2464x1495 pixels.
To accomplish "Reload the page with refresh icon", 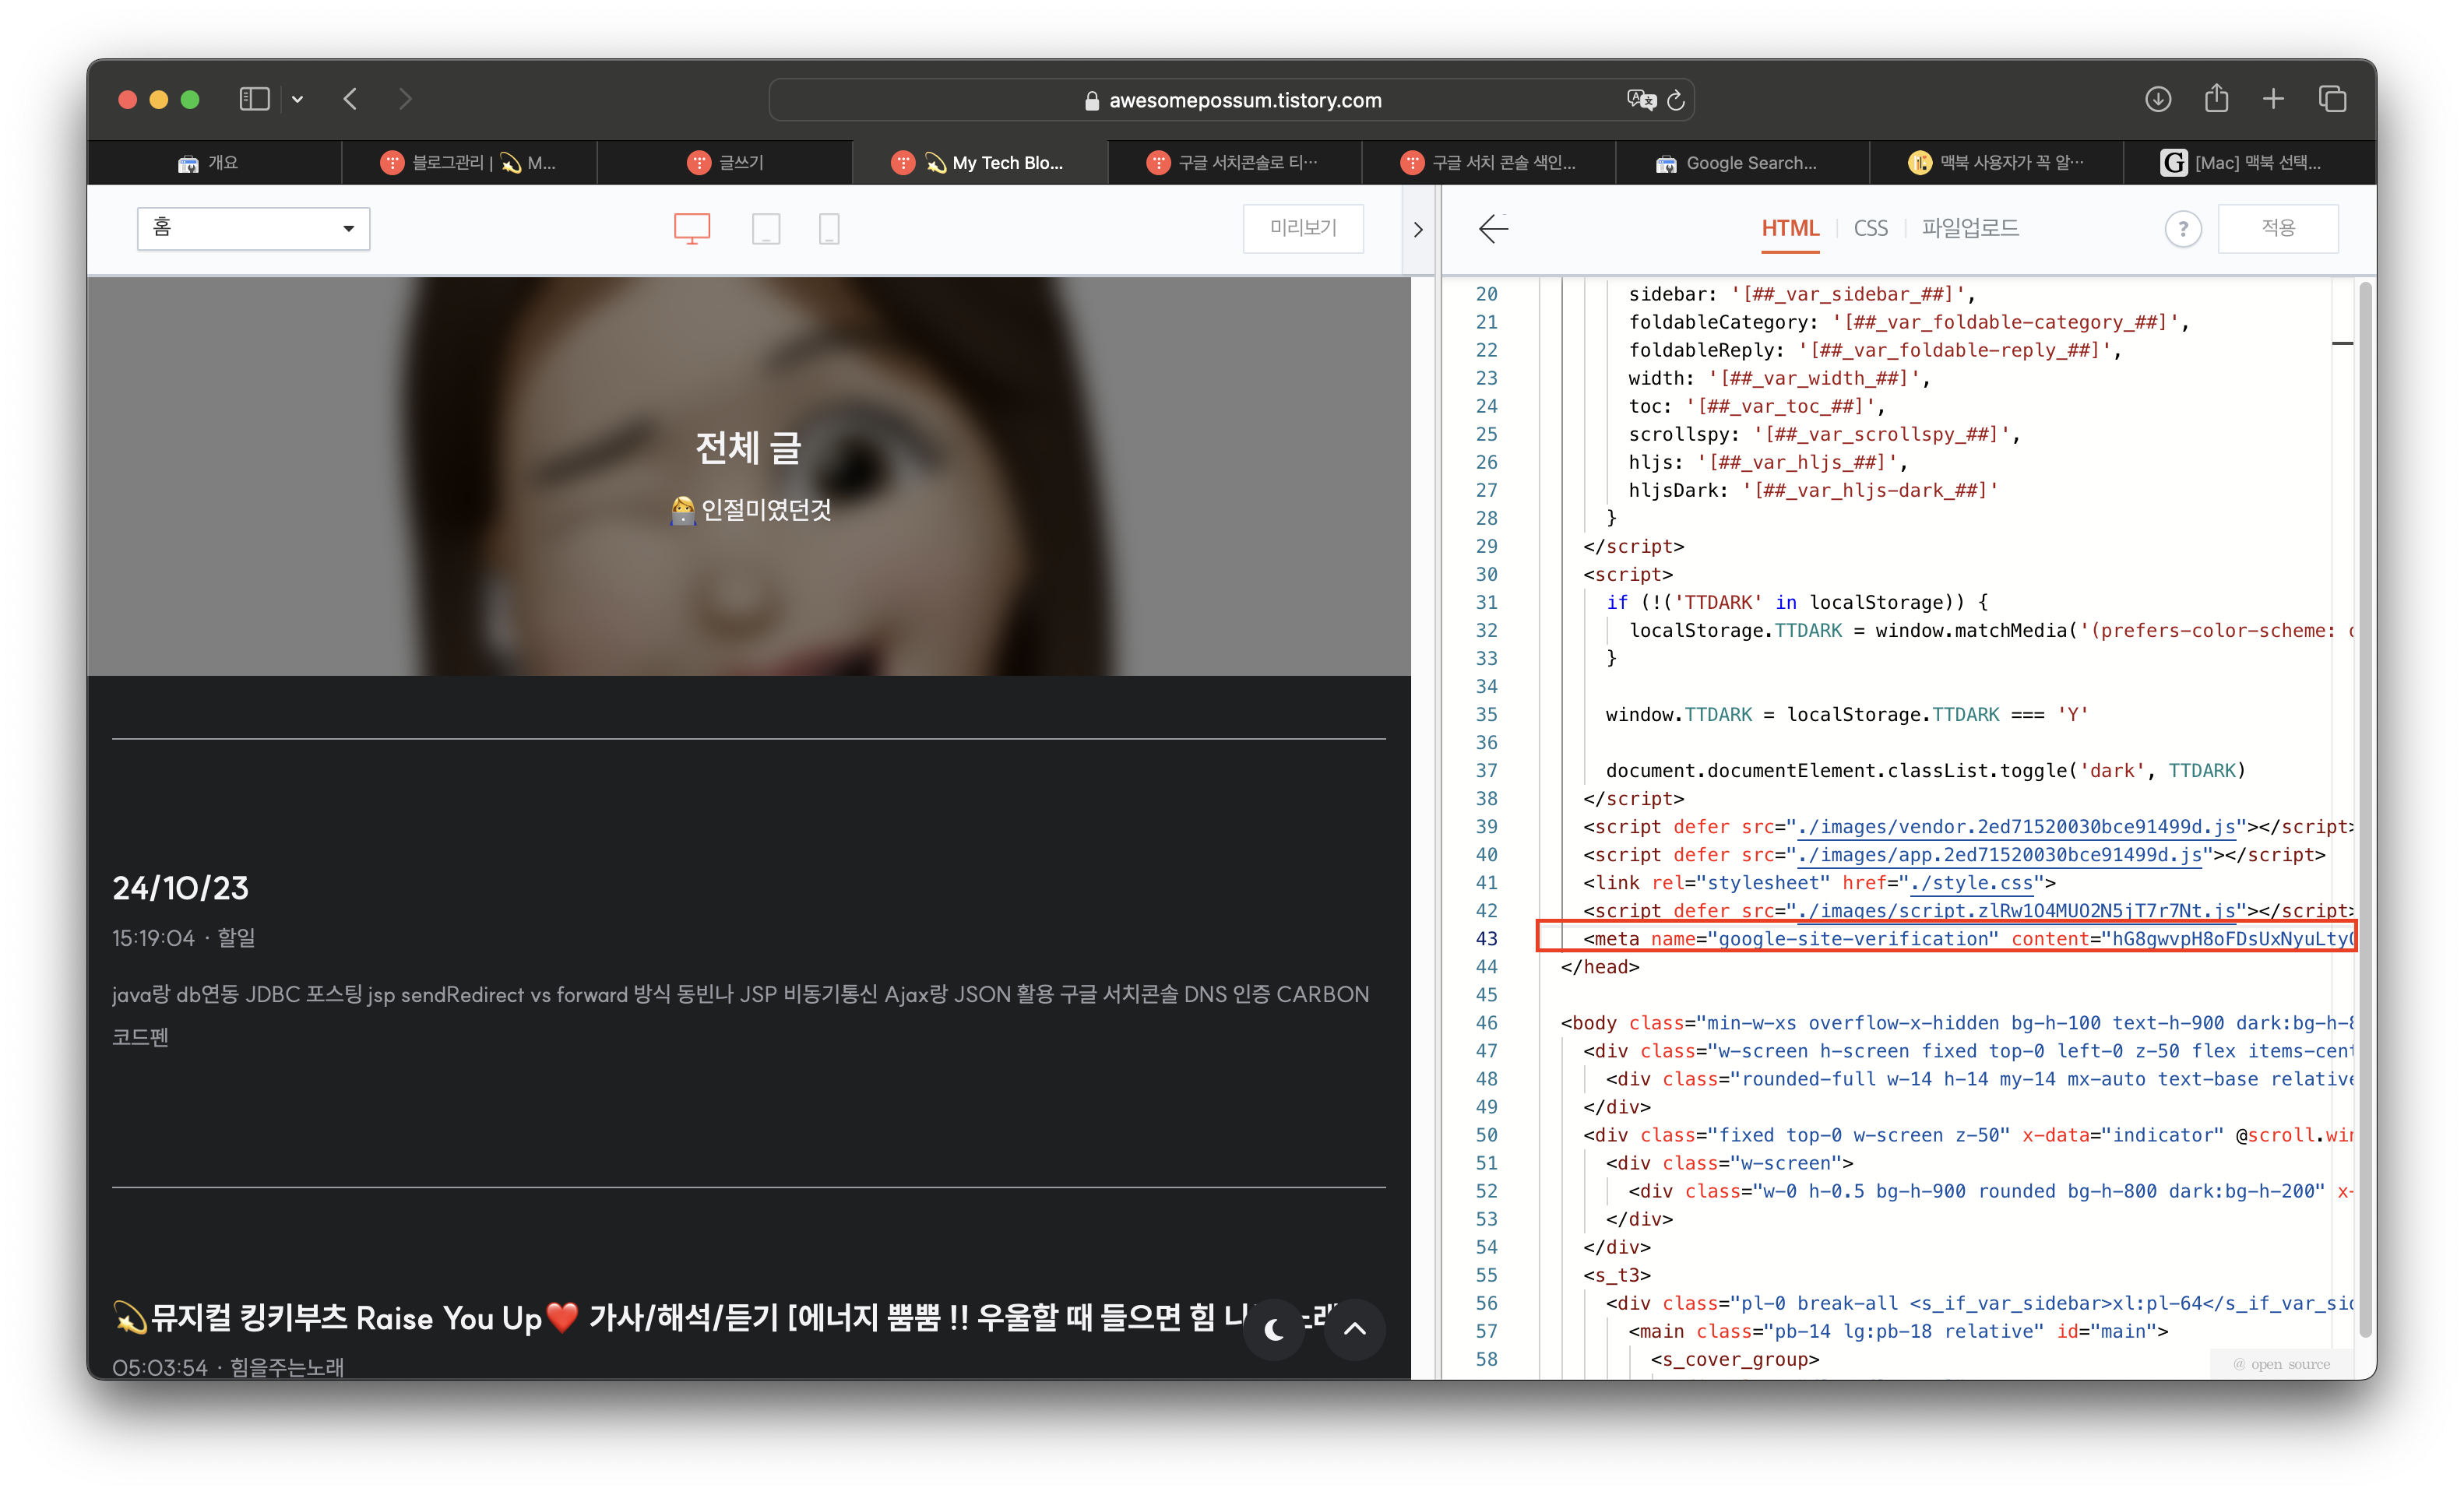I will pyautogui.click(x=1676, y=100).
